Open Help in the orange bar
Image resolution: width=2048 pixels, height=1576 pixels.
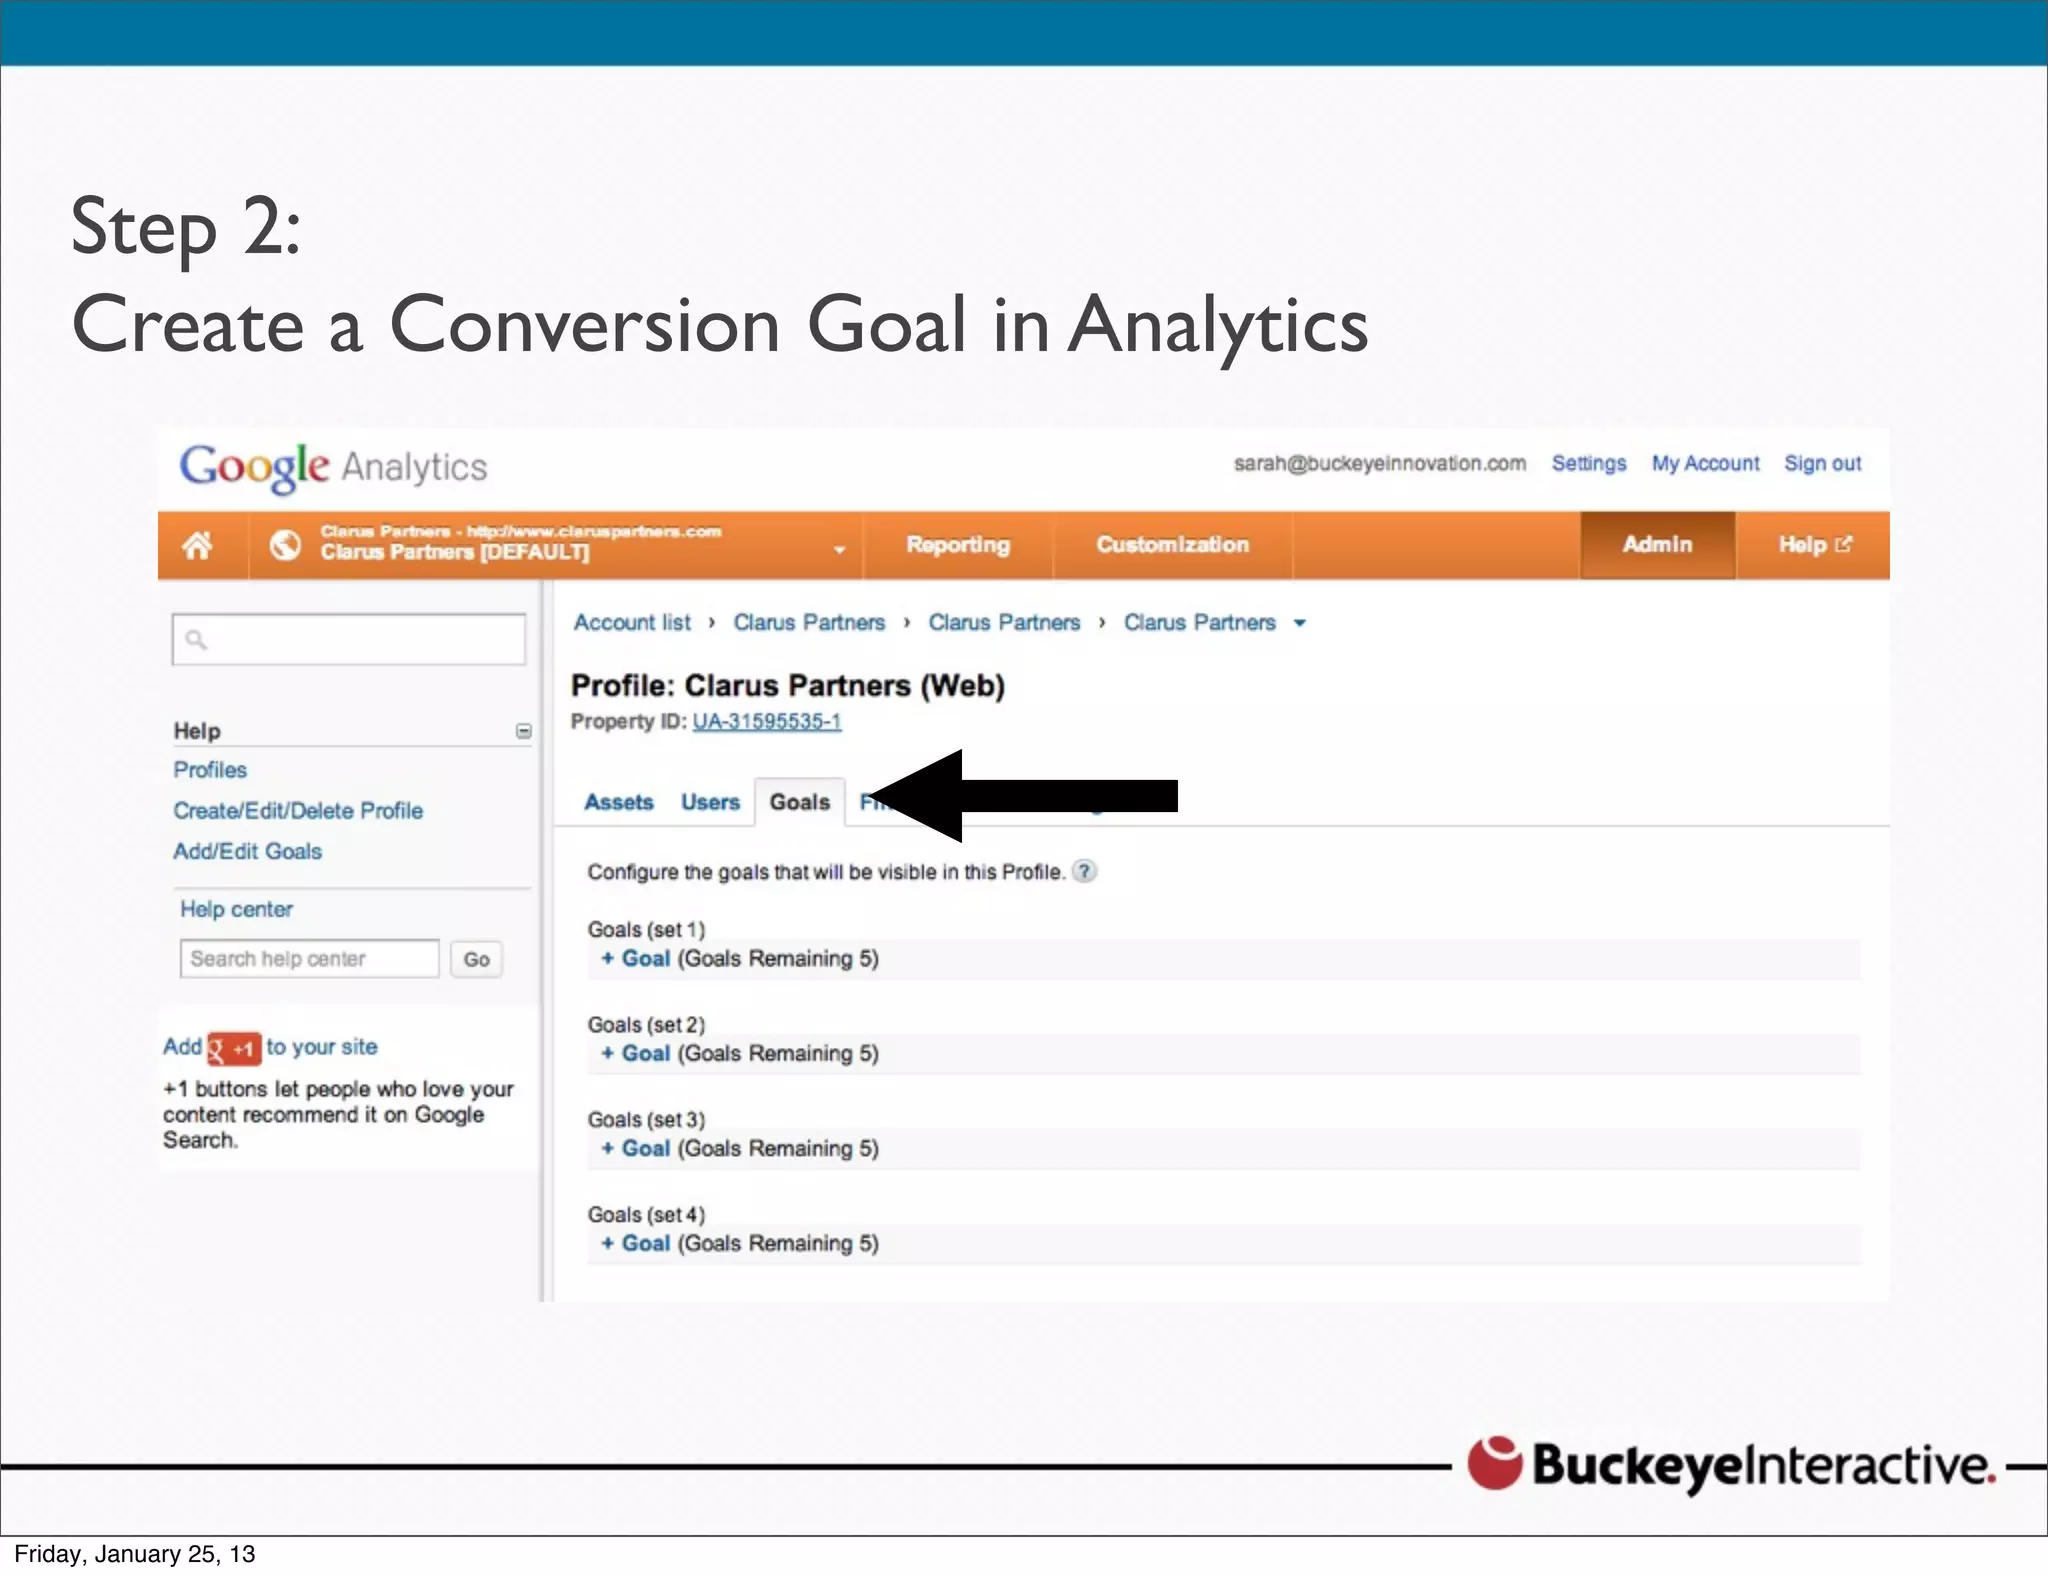coord(1814,545)
